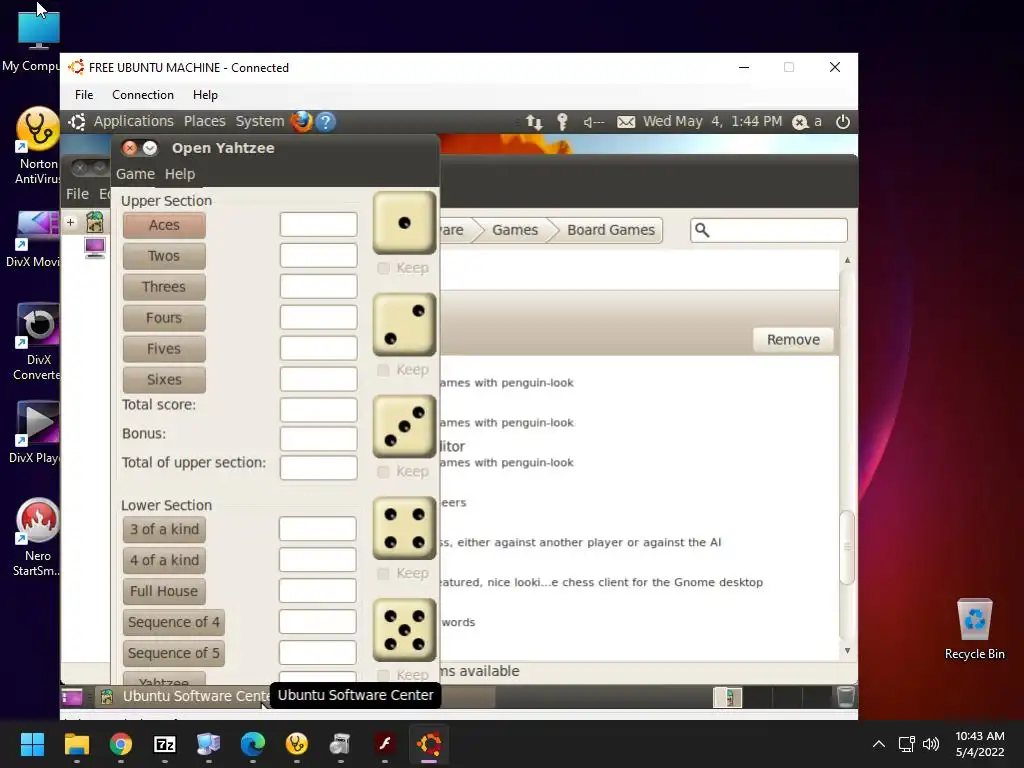Click the first die showing one pip
This screenshot has height=768, width=1024.
[x=404, y=223]
